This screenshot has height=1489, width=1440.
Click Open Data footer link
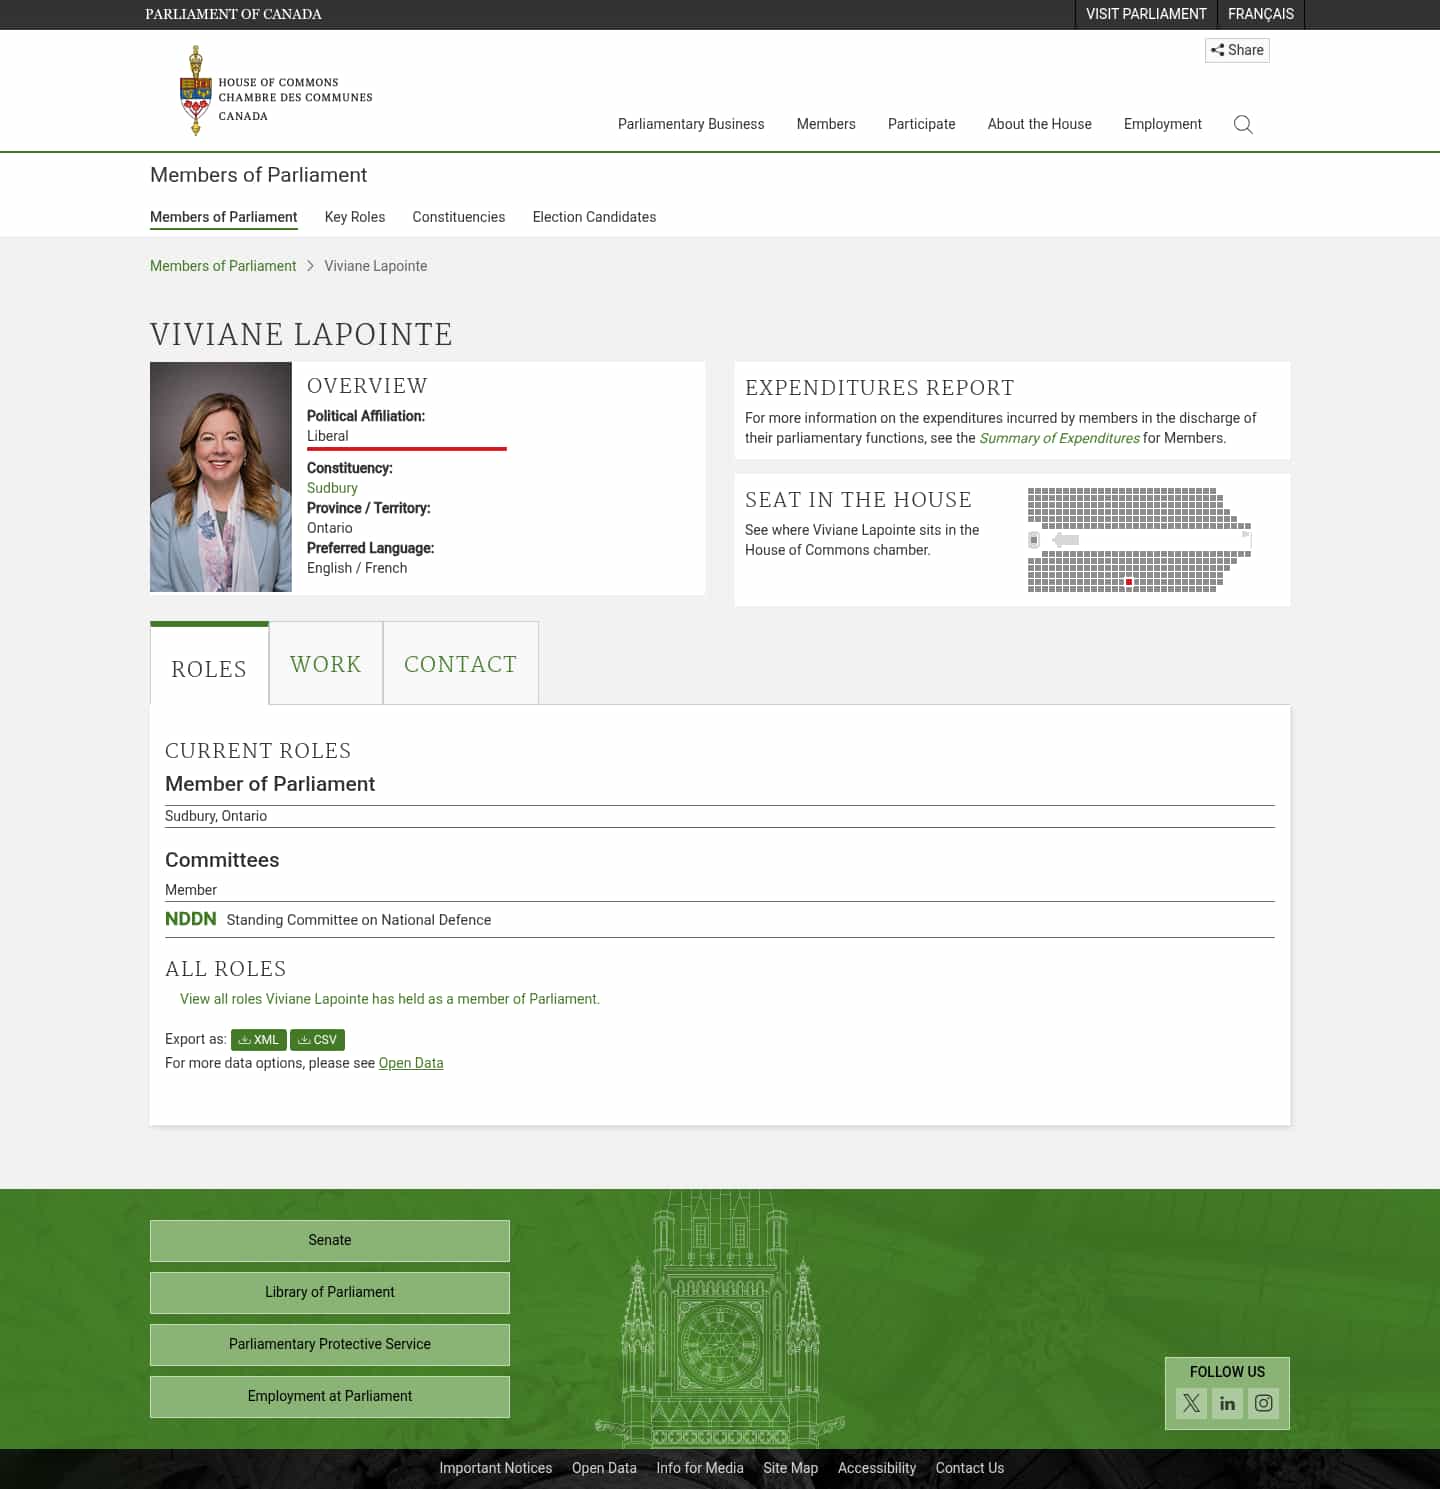click(604, 1468)
